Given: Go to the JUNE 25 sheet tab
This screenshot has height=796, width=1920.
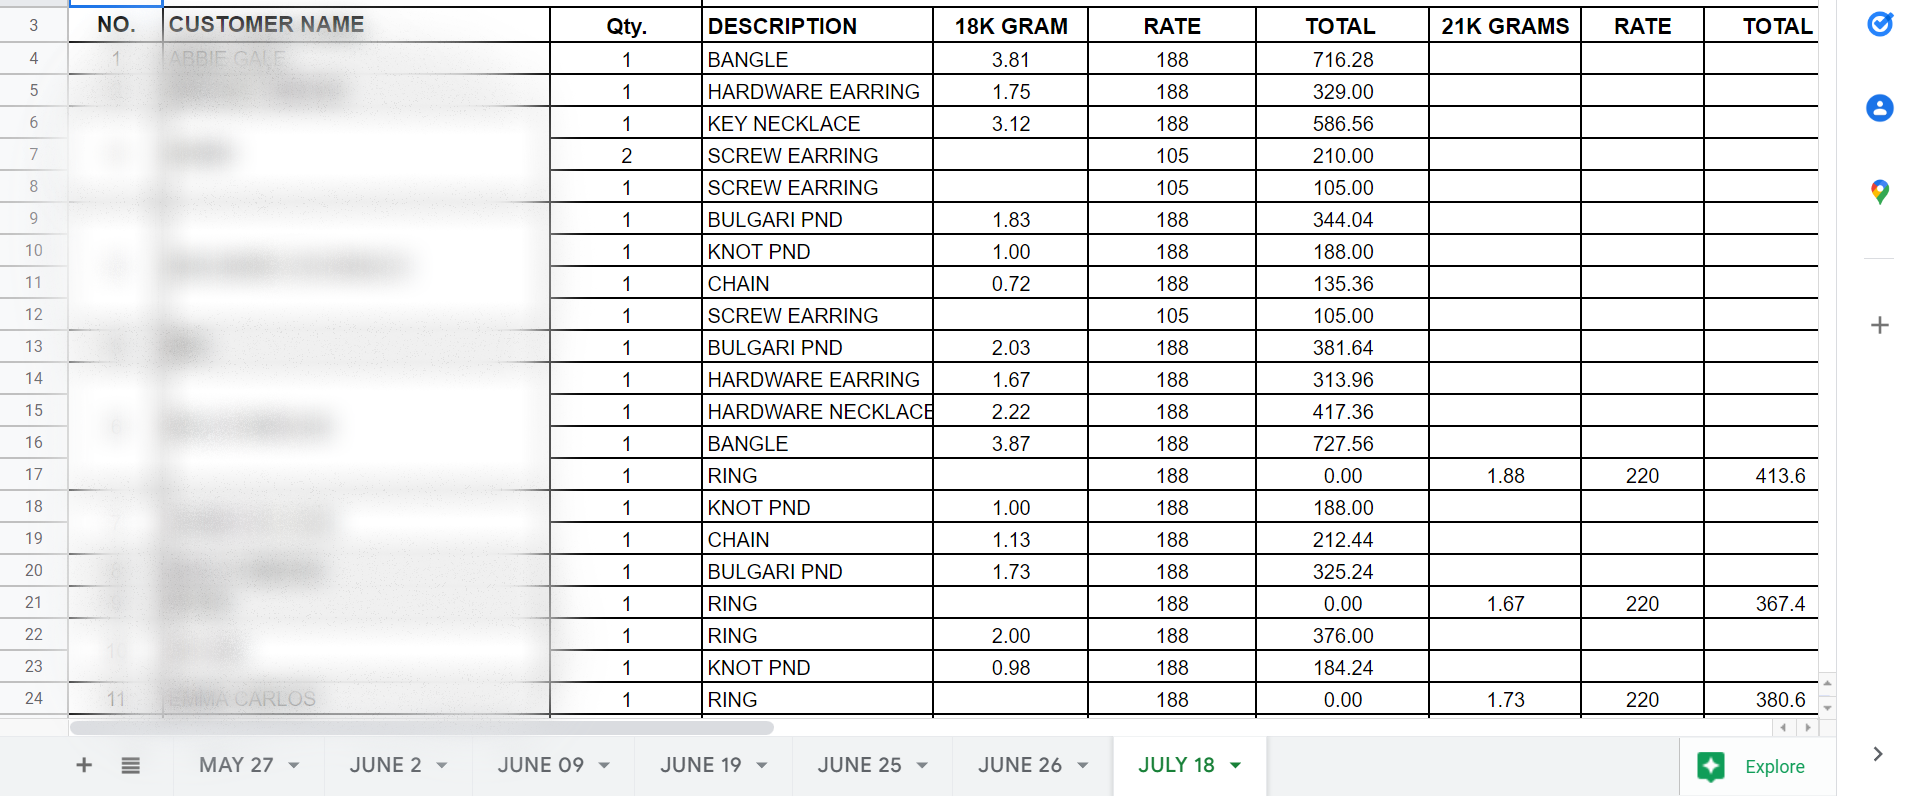Looking at the screenshot, I should [x=859, y=765].
